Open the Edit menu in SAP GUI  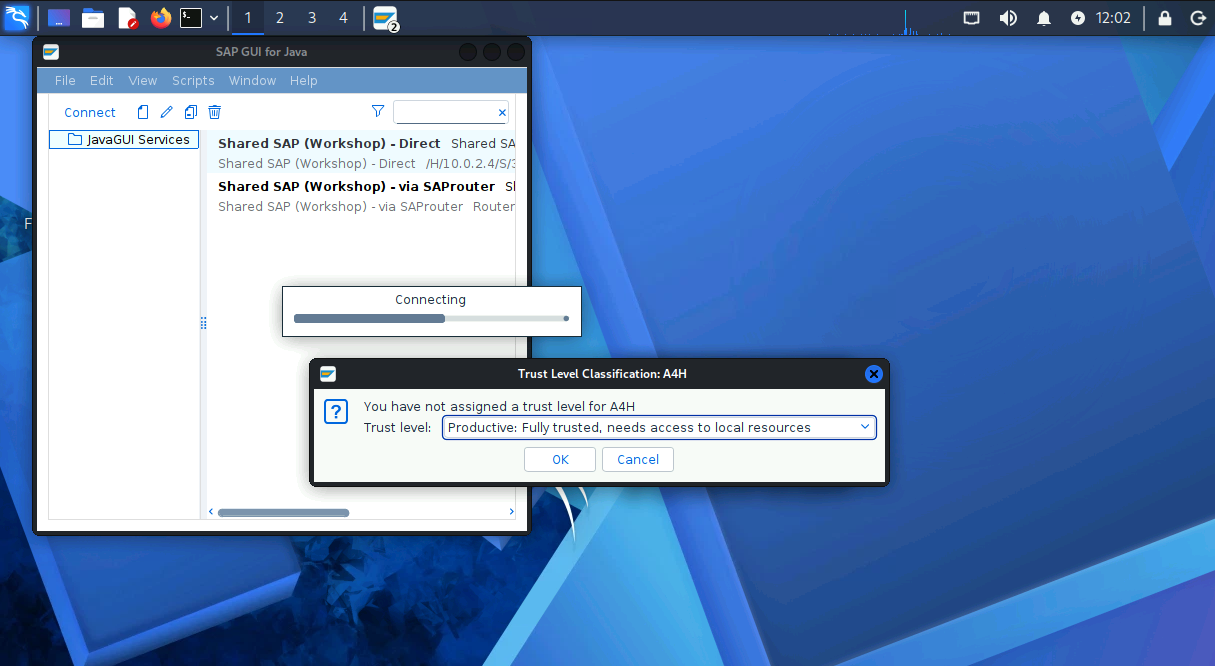click(102, 81)
